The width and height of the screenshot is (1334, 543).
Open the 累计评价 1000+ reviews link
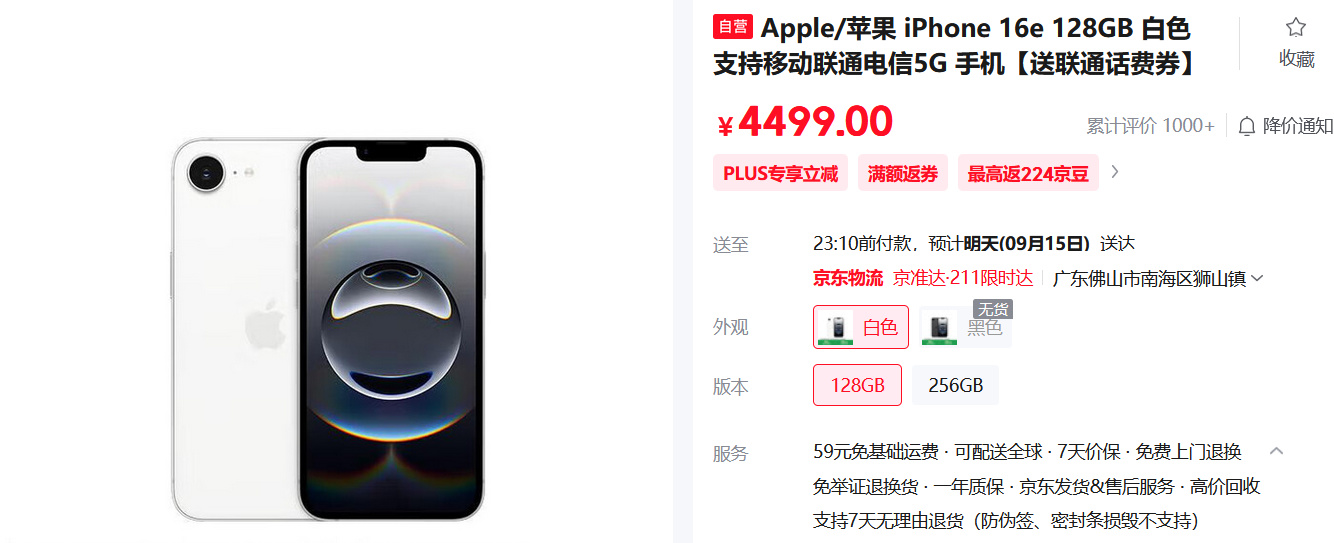point(1150,126)
